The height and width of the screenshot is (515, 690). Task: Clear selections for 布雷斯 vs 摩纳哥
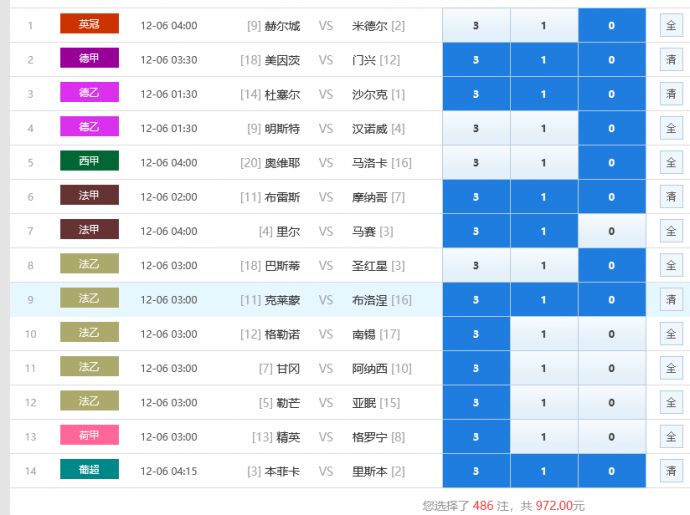671,197
